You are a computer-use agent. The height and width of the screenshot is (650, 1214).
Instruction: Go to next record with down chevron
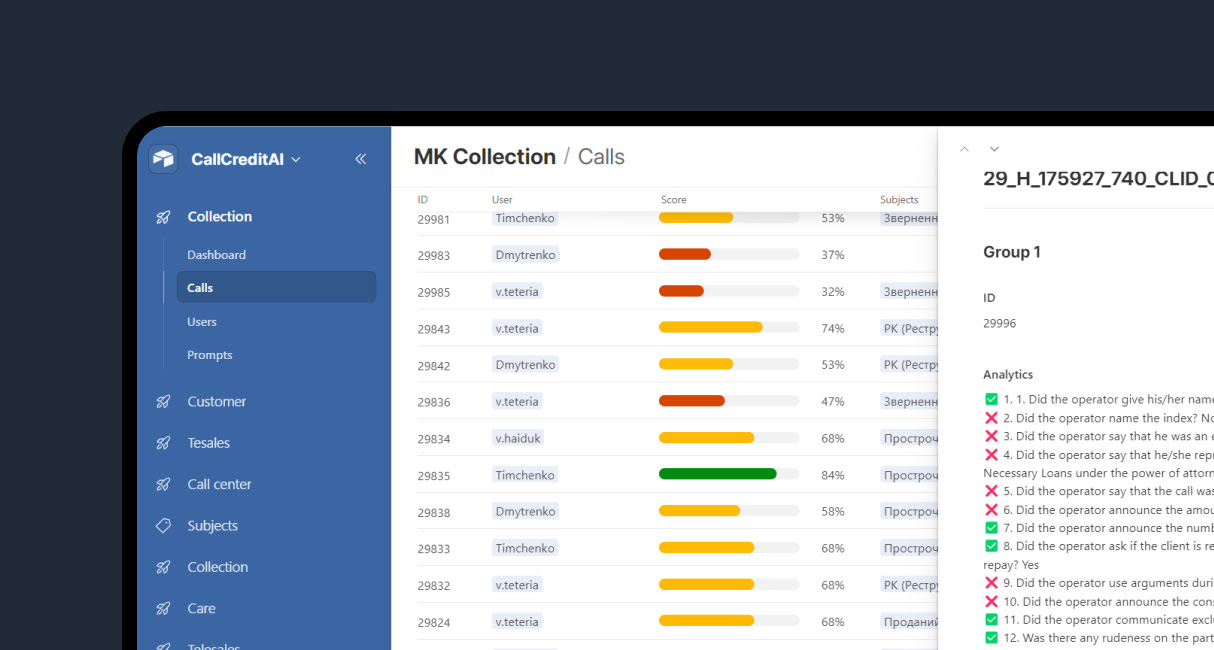(x=994, y=149)
